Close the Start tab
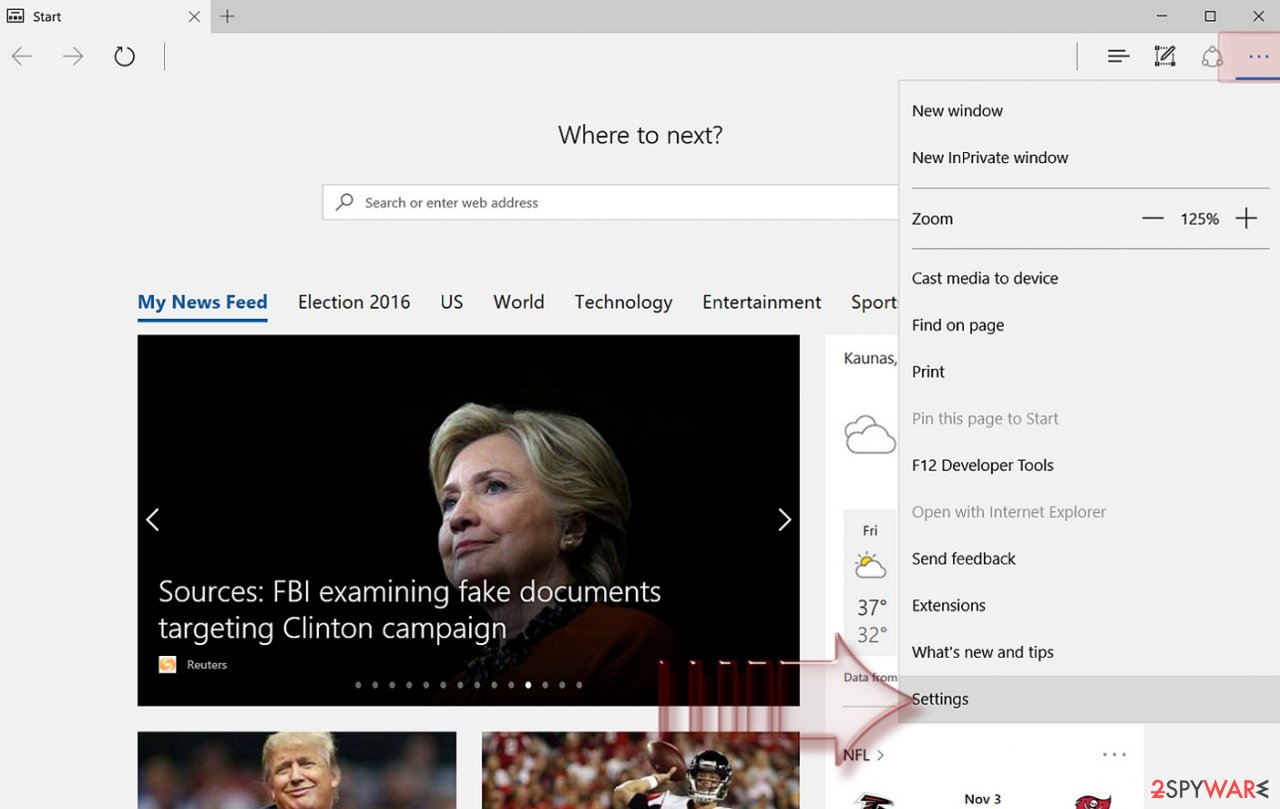This screenshot has height=809, width=1280. 194,17
